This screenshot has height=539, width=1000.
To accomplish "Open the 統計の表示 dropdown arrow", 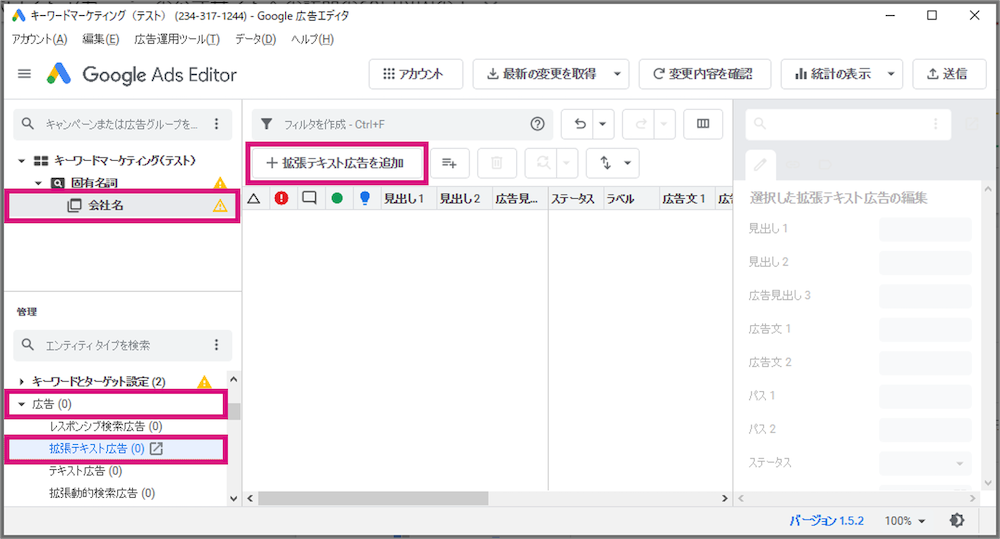I will 891,74.
